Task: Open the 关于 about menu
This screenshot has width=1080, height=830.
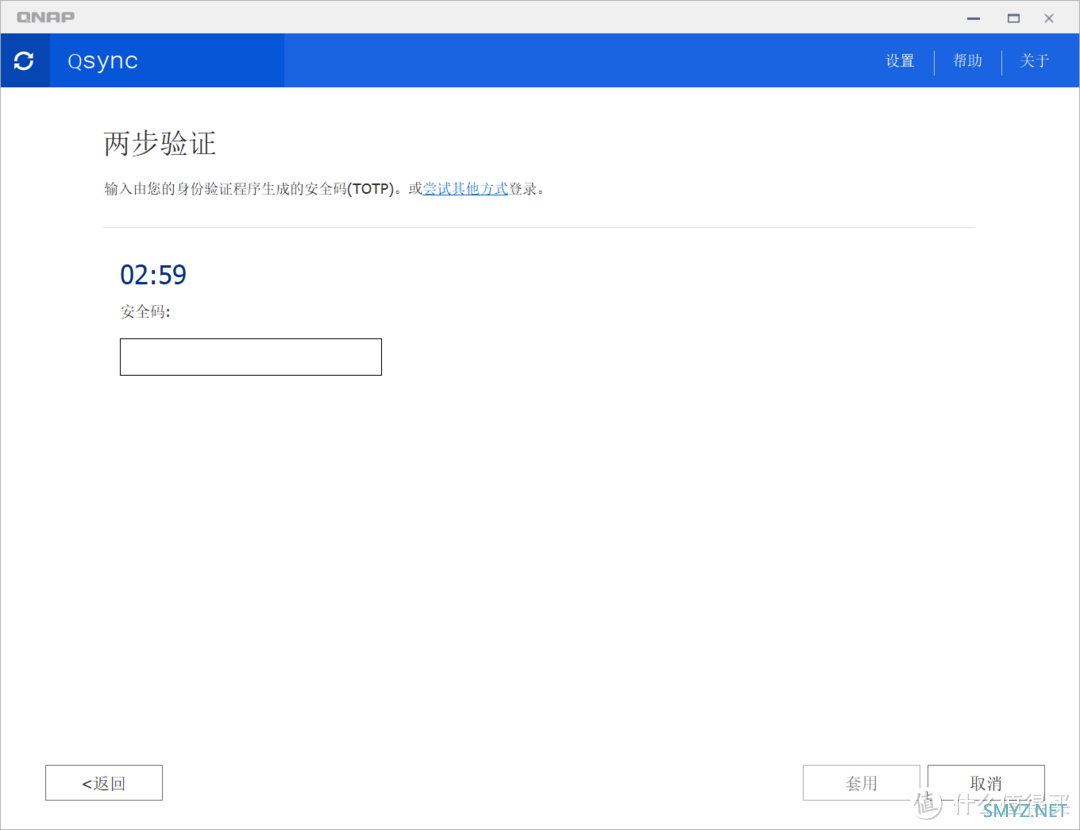Action: coord(1035,61)
